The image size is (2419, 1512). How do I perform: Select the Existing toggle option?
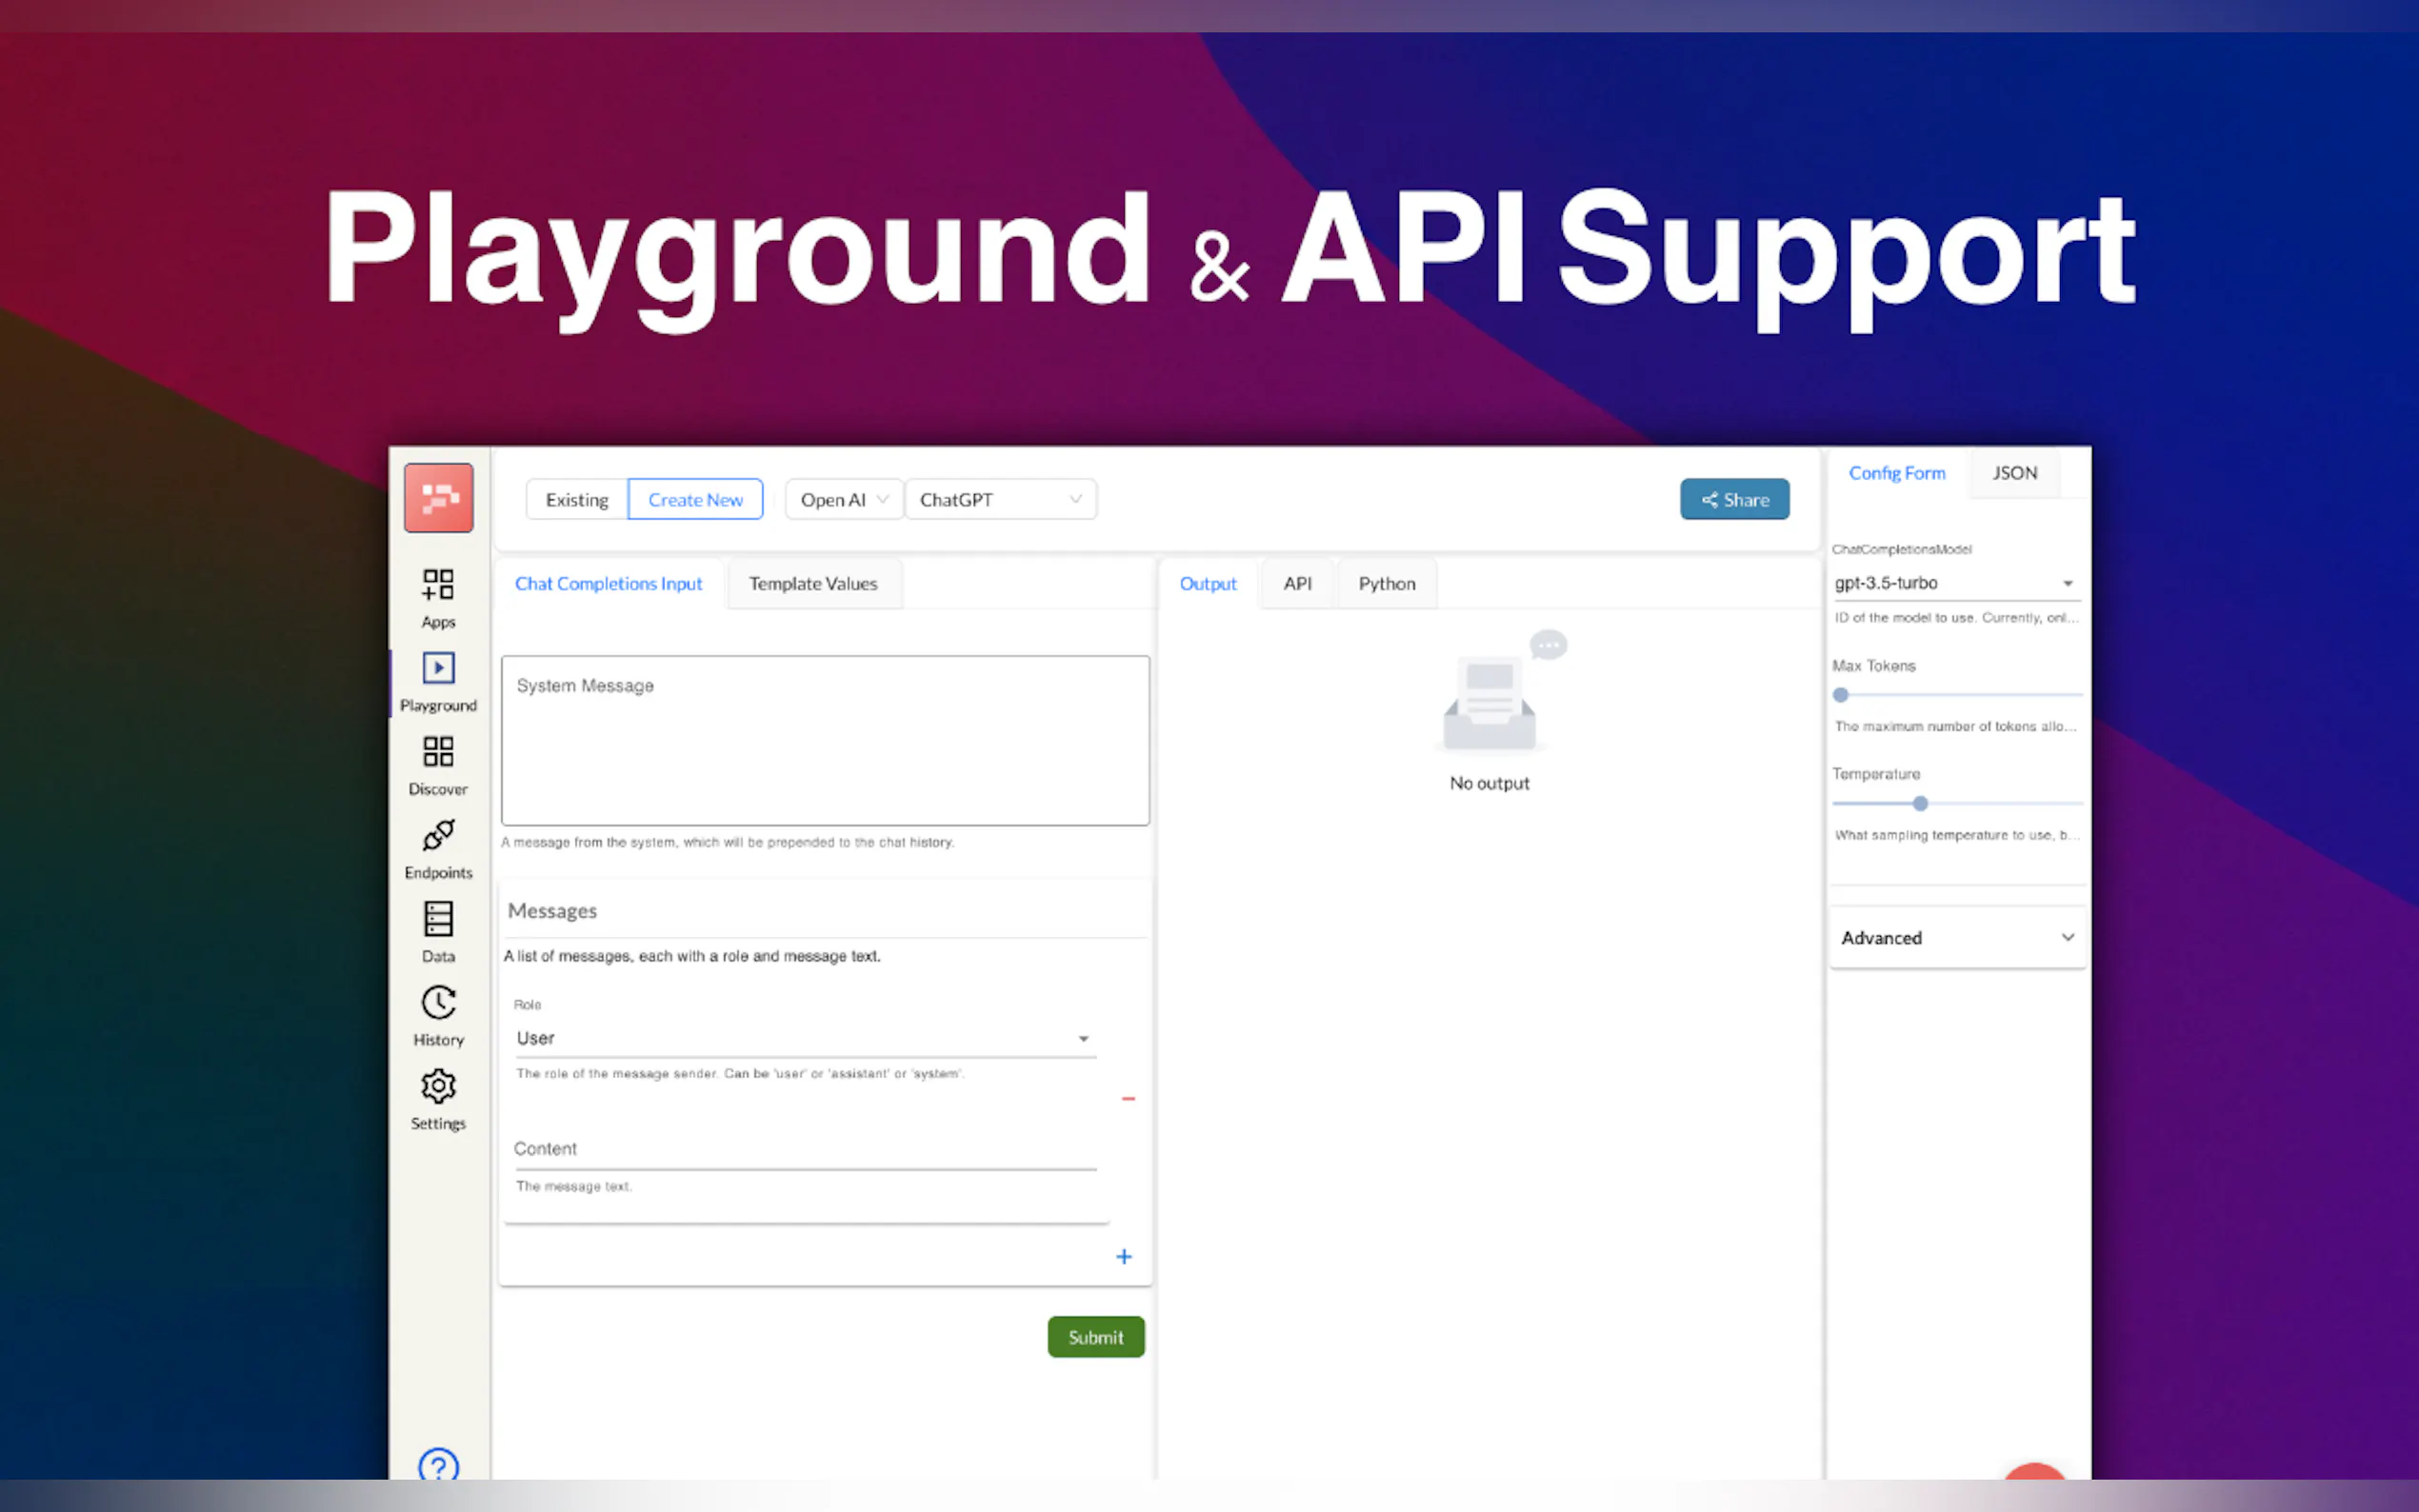[x=577, y=500]
